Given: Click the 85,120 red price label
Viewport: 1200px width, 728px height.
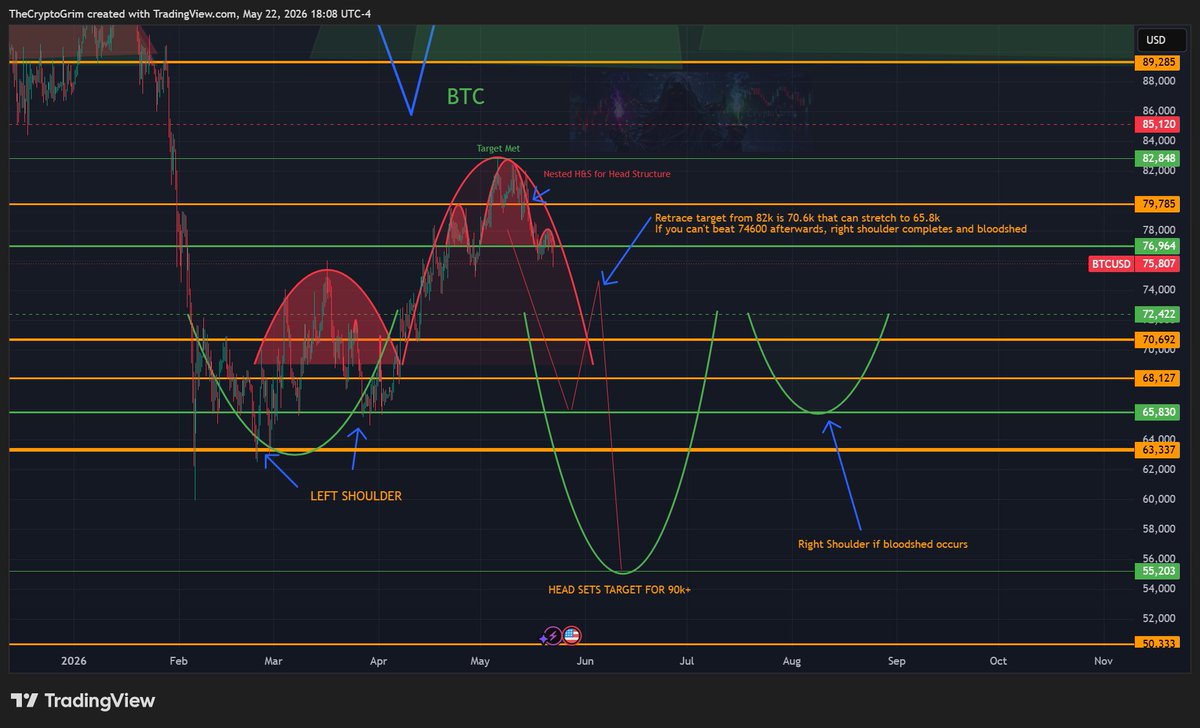Looking at the screenshot, I should (x=1160, y=125).
